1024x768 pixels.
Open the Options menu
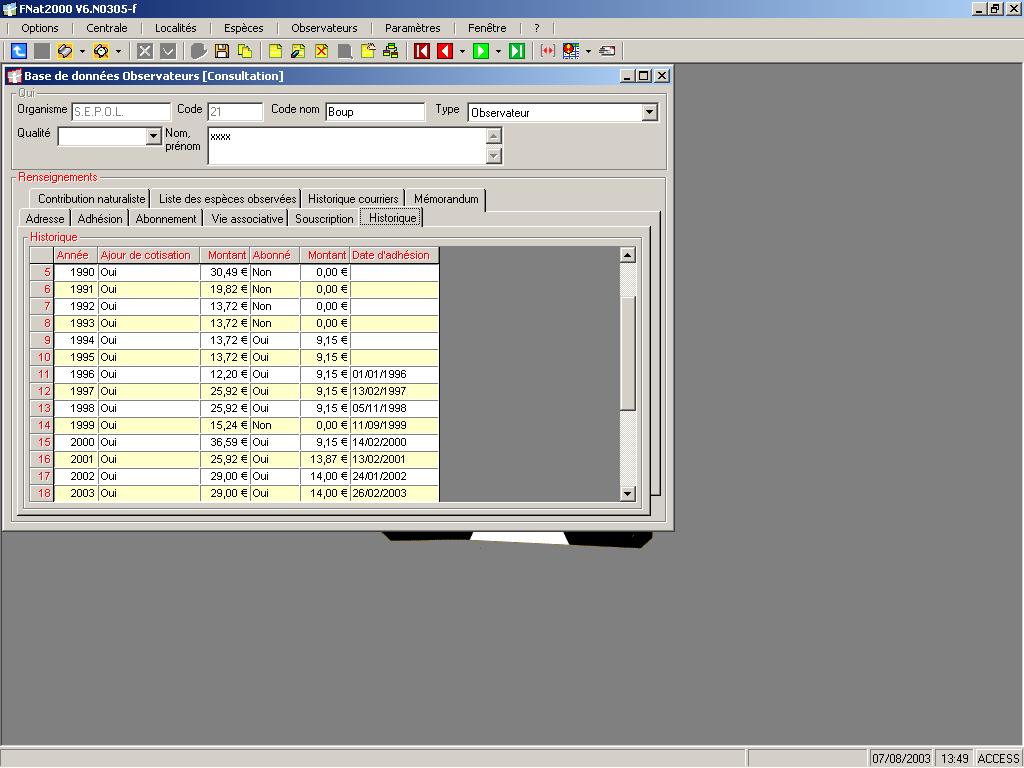(x=40, y=28)
